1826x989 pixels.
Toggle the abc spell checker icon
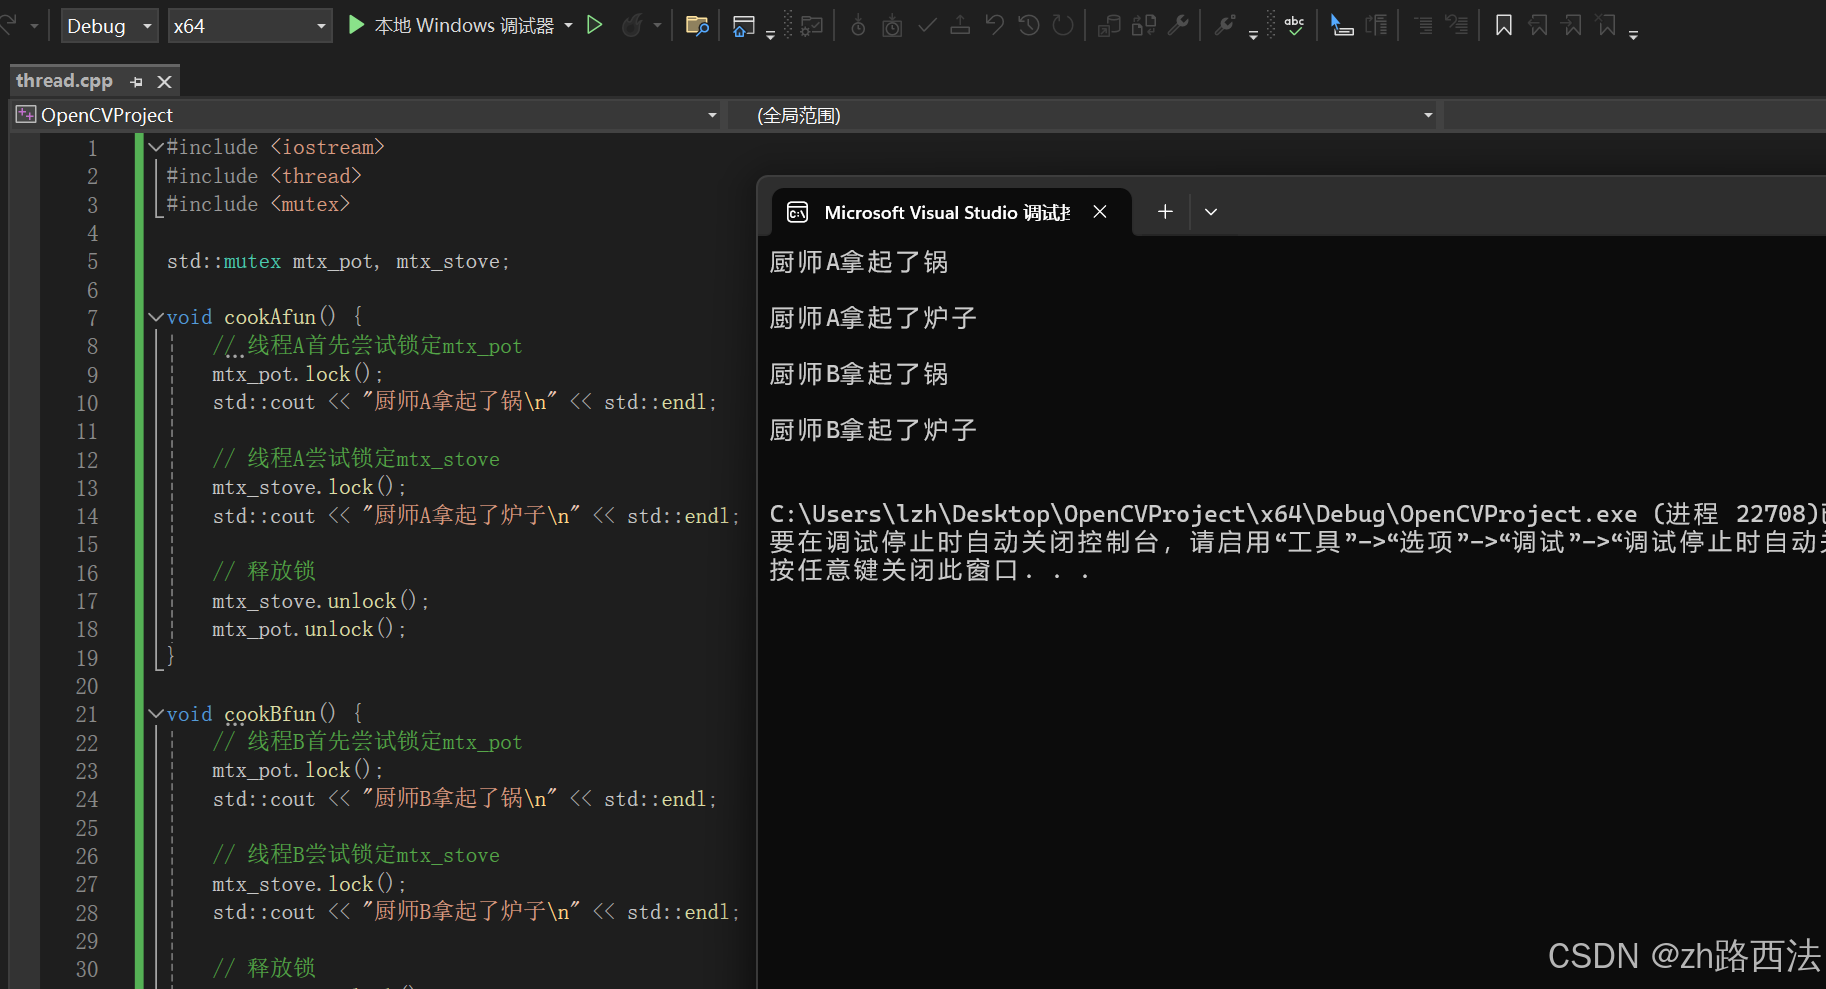(1294, 25)
